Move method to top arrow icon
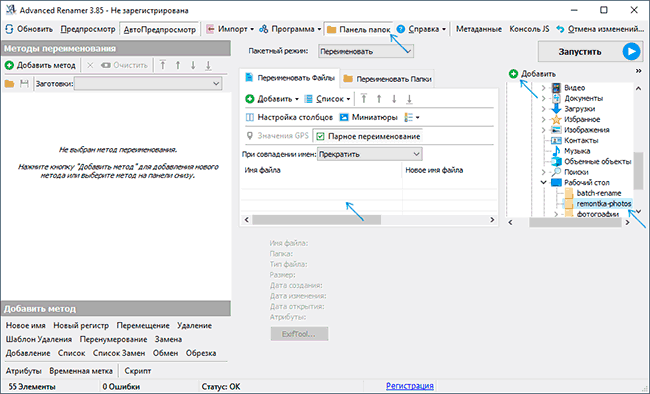The height and width of the screenshot is (394, 650). click(x=163, y=65)
